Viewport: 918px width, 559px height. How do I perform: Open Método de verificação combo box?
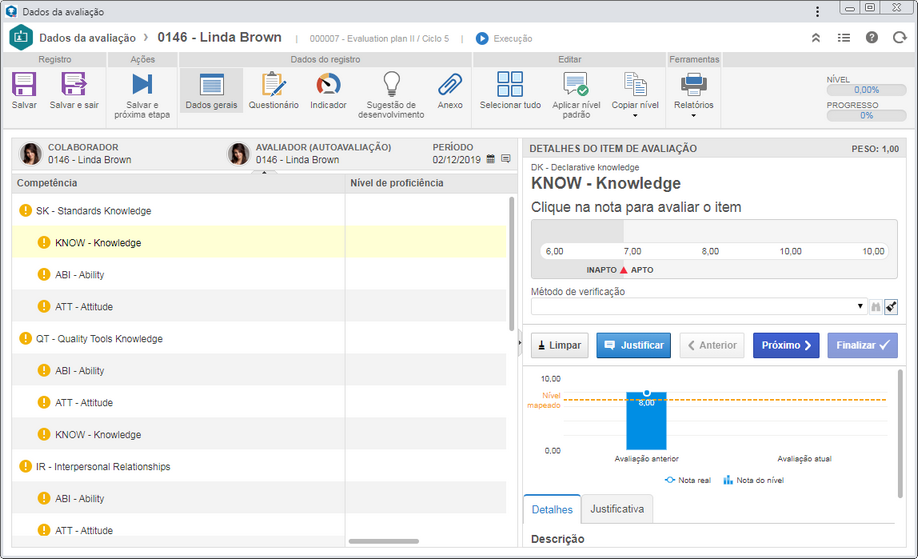698,306
